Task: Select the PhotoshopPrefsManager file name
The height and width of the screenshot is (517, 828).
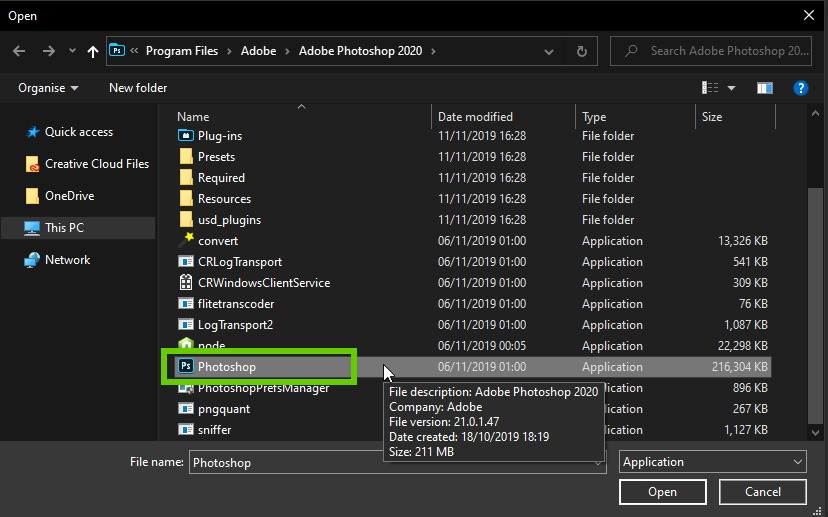Action: 264,388
